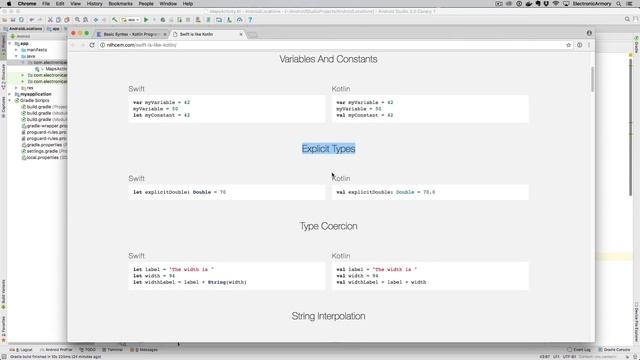Open the History menu

click(94, 4)
